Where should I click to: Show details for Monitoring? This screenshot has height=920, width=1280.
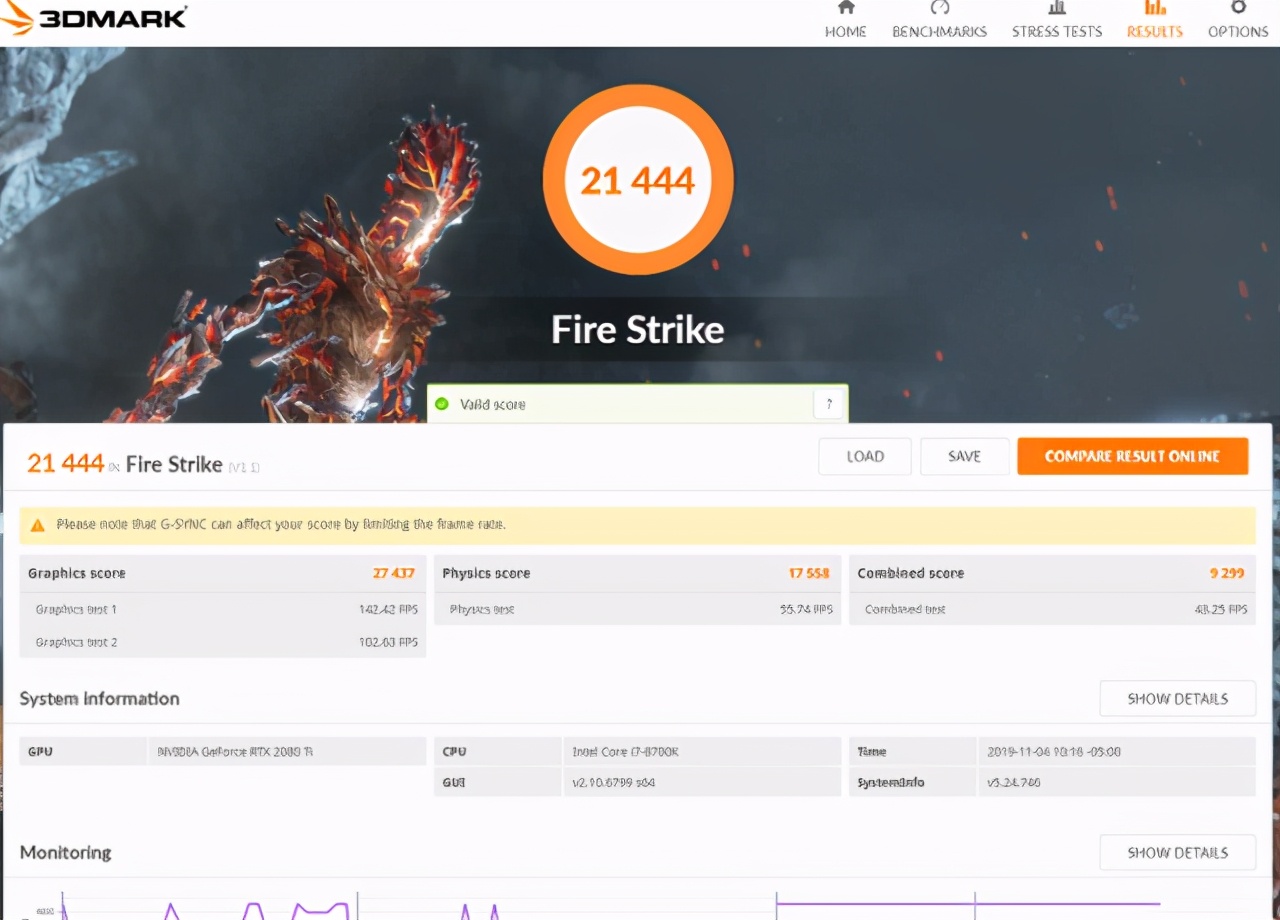coord(1177,853)
